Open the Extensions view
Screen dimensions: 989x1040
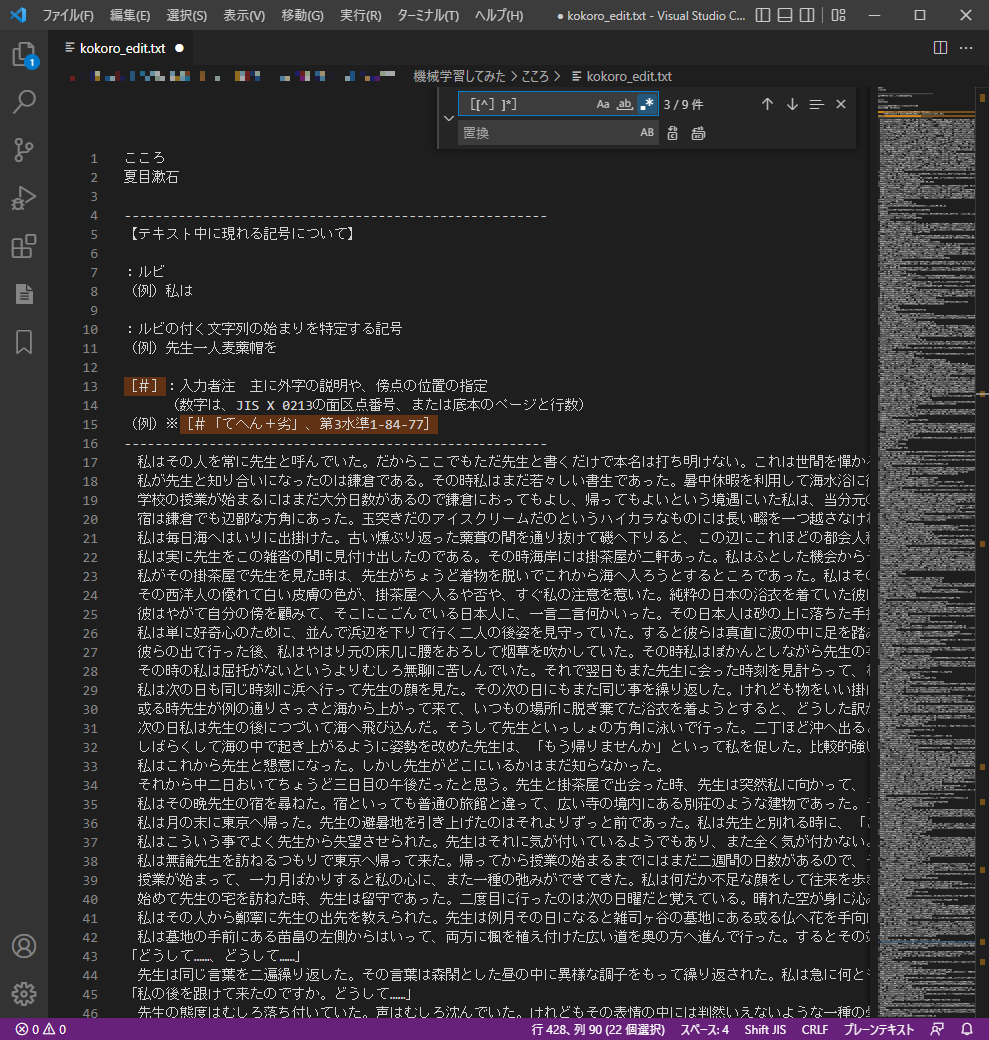(x=24, y=246)
